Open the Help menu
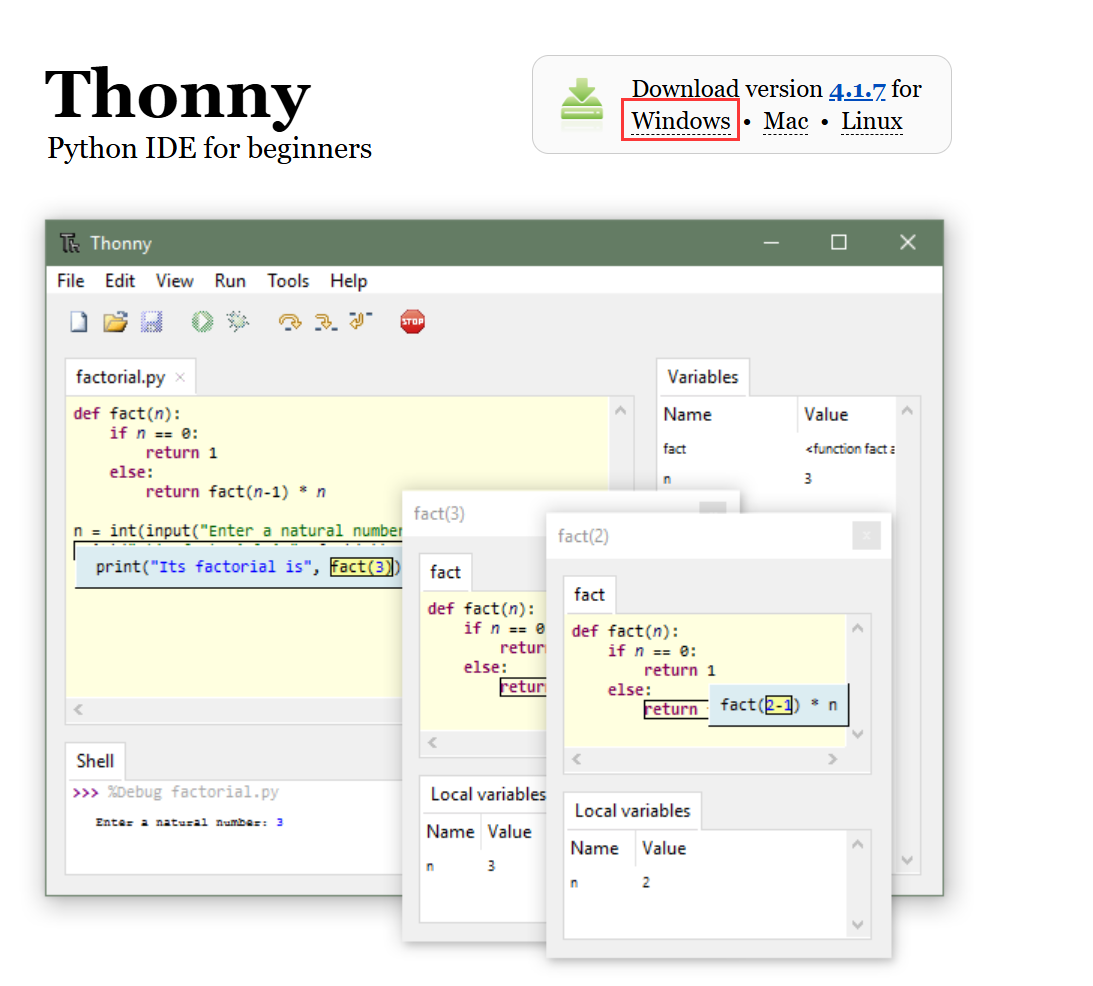Screen dimensions: 1093x986 pos(349,281)
